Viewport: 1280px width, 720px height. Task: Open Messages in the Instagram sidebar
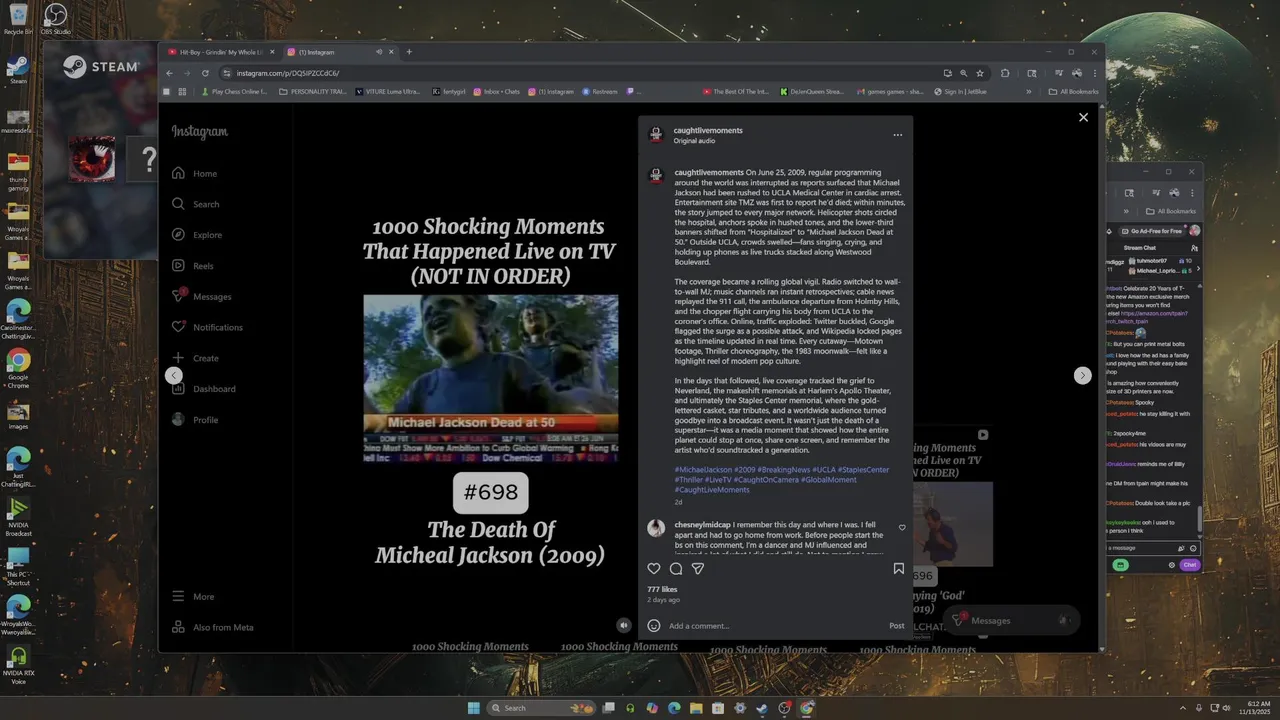202,296
